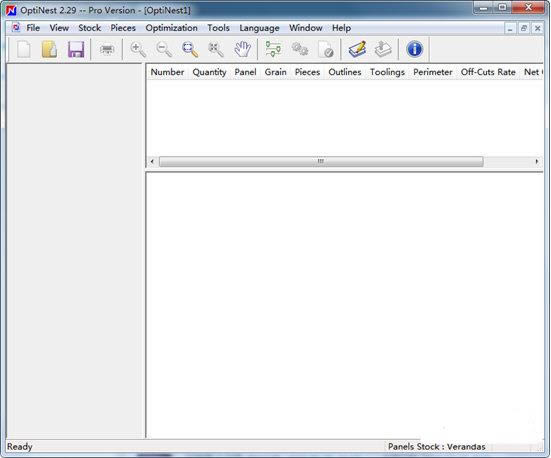Click the document icon beside File menu

click(x=16, y=28)
